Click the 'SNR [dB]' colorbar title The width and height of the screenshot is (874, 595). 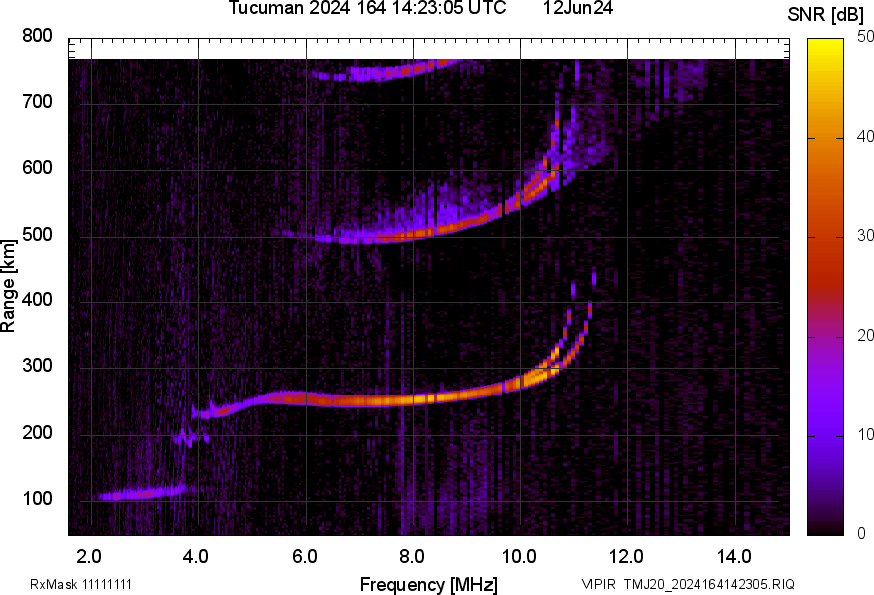tap(825, 15)
